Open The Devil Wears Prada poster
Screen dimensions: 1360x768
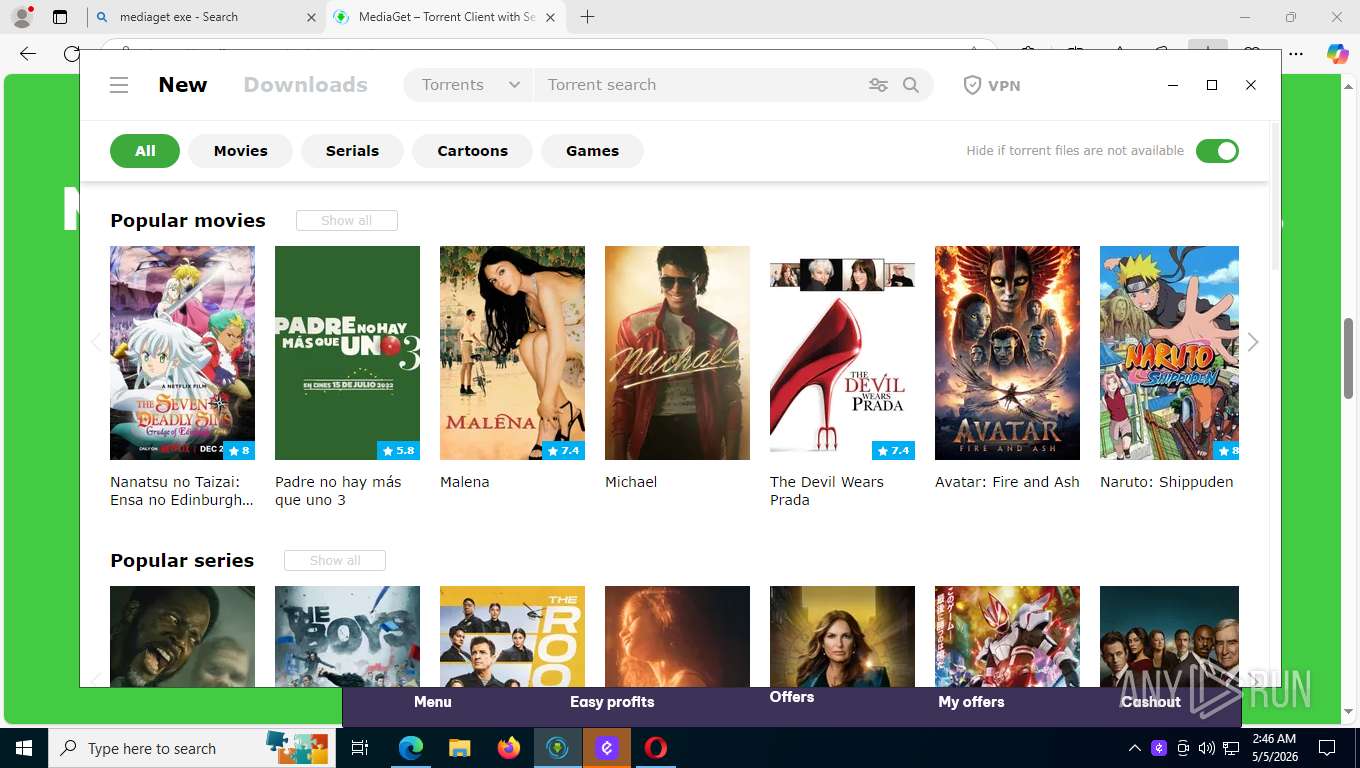click(x=842, y=353)
